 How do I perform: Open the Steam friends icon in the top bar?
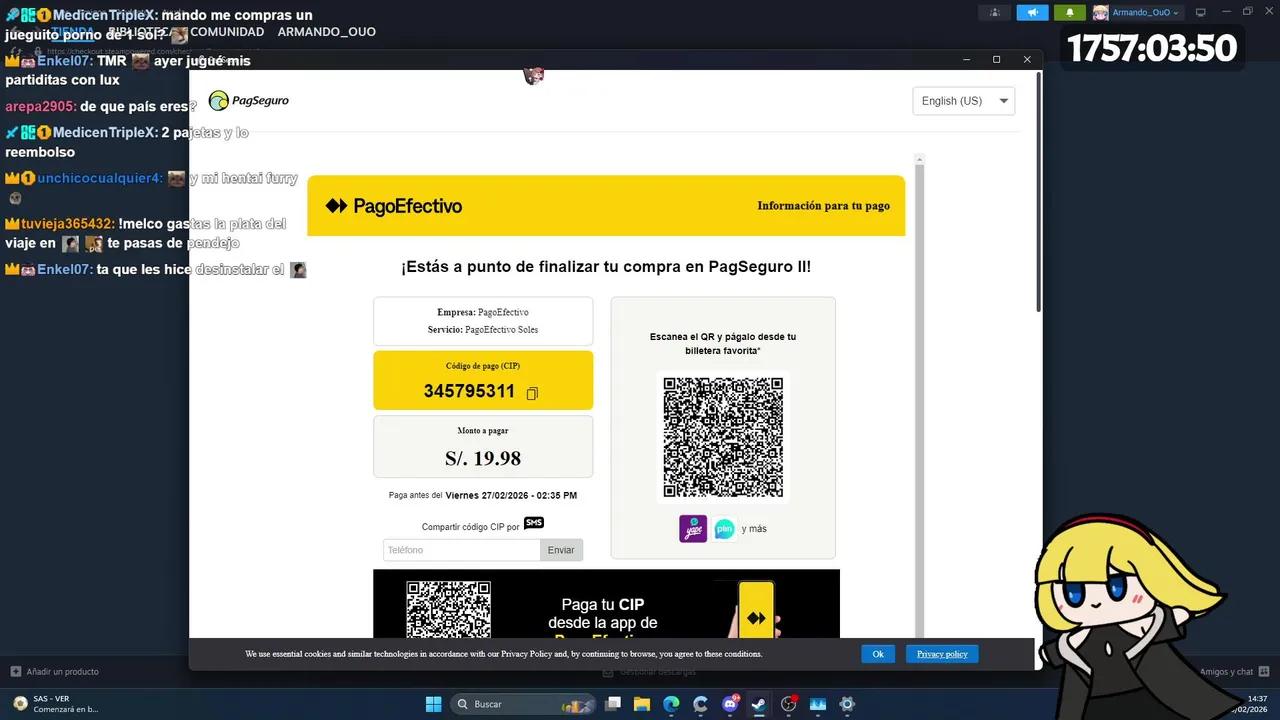994,12
